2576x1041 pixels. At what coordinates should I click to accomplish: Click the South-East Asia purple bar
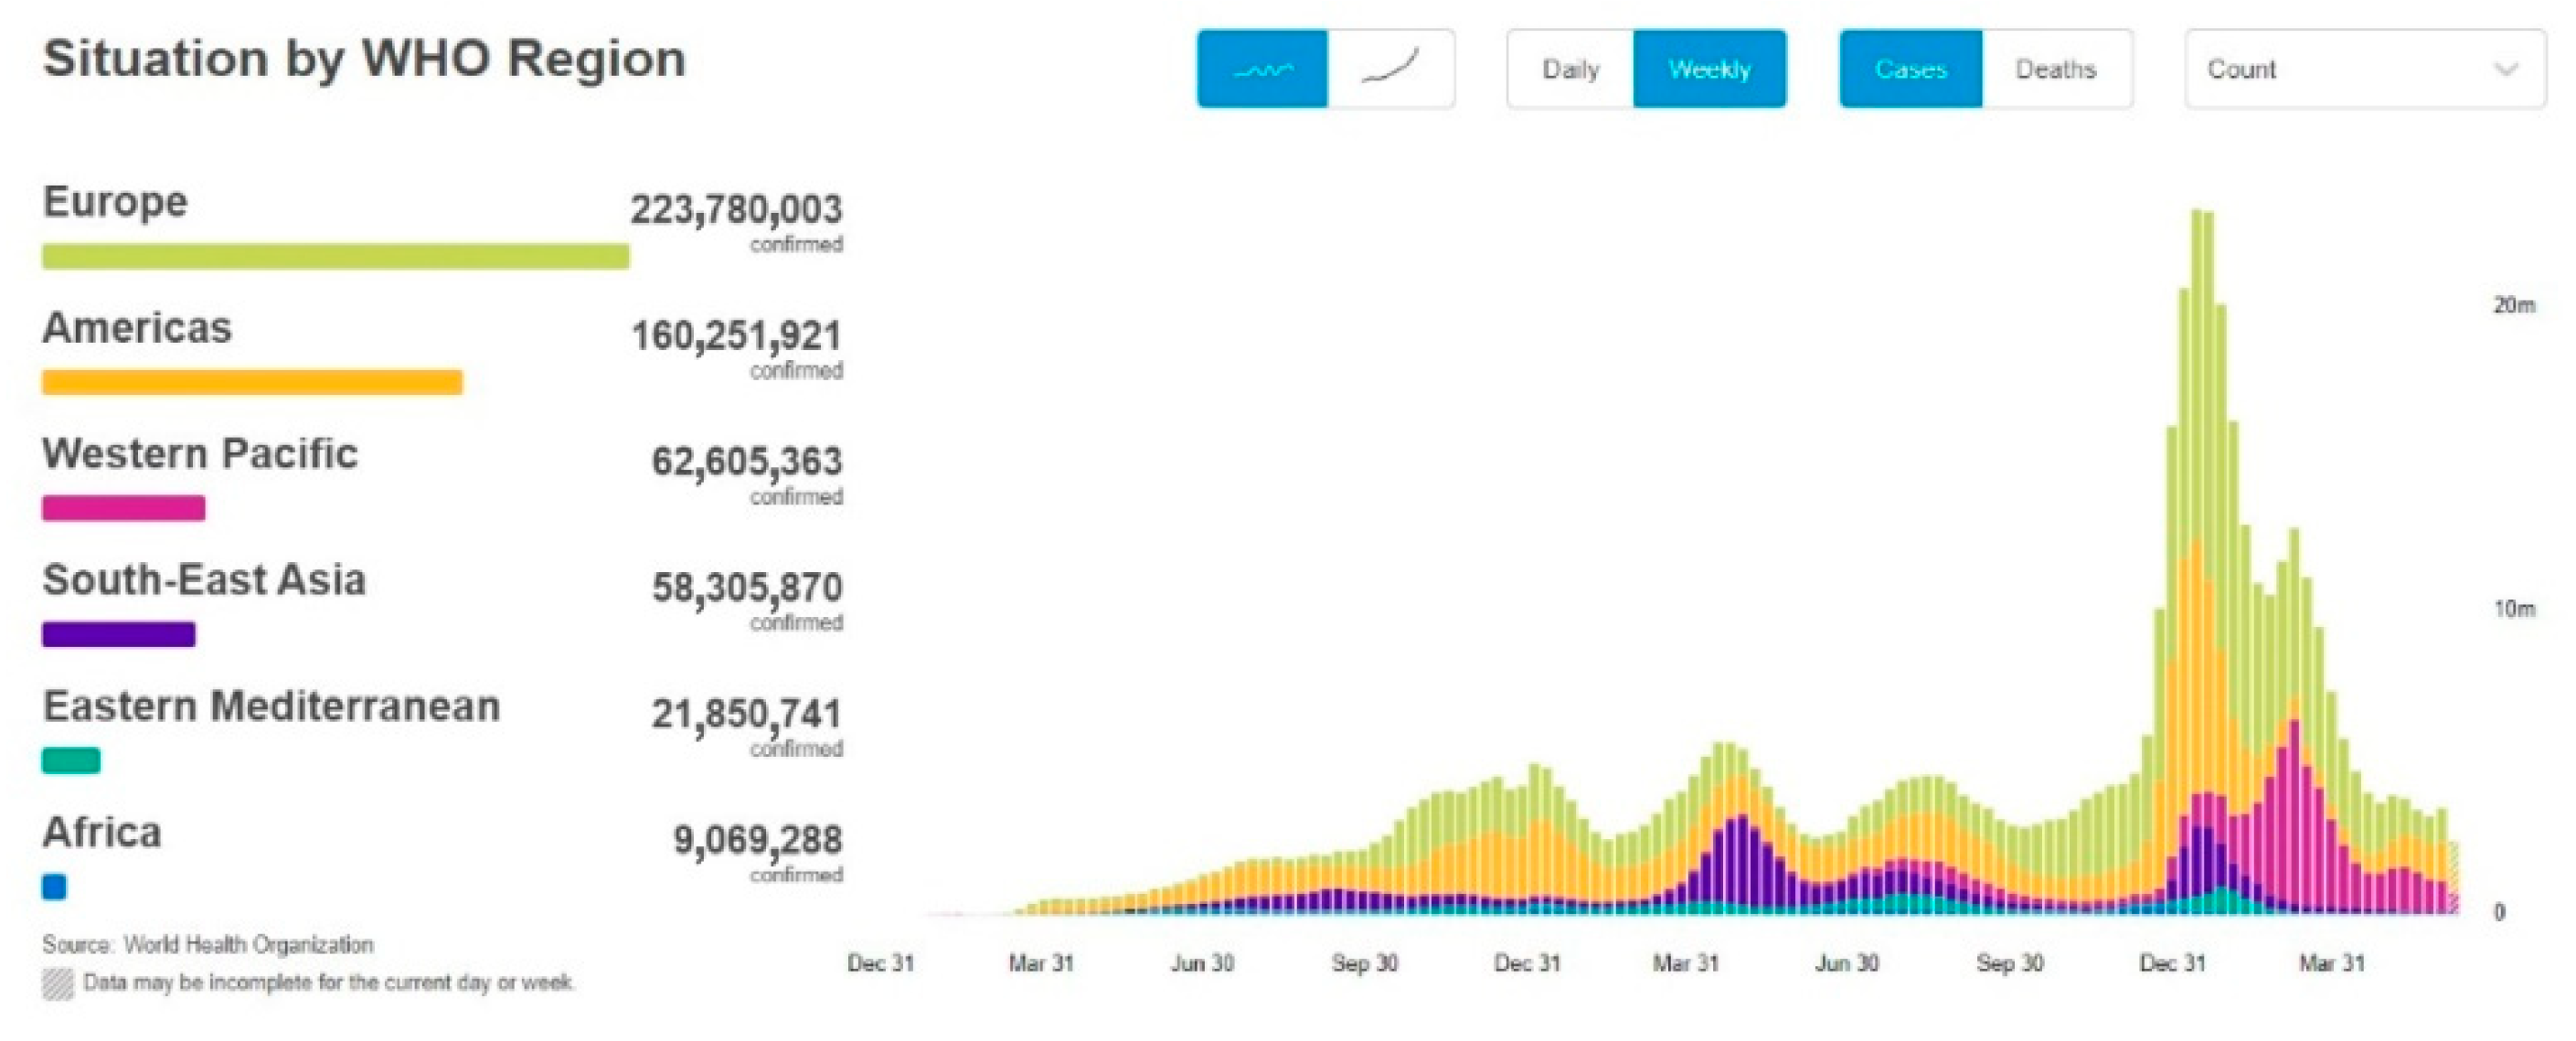118,634
